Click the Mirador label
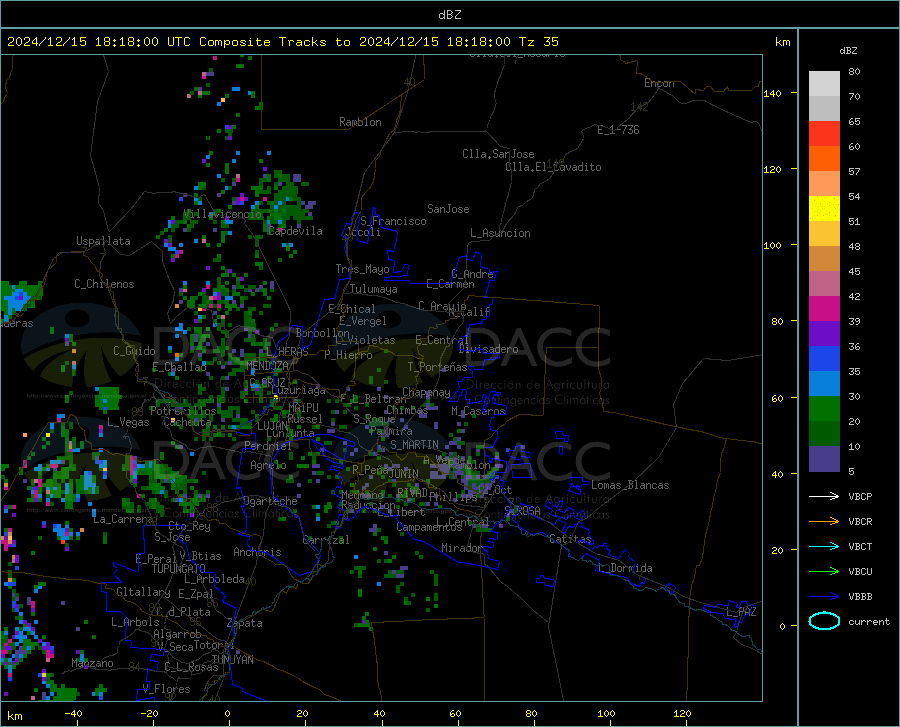This screenshot has width=900, height=727. [462, 548]
